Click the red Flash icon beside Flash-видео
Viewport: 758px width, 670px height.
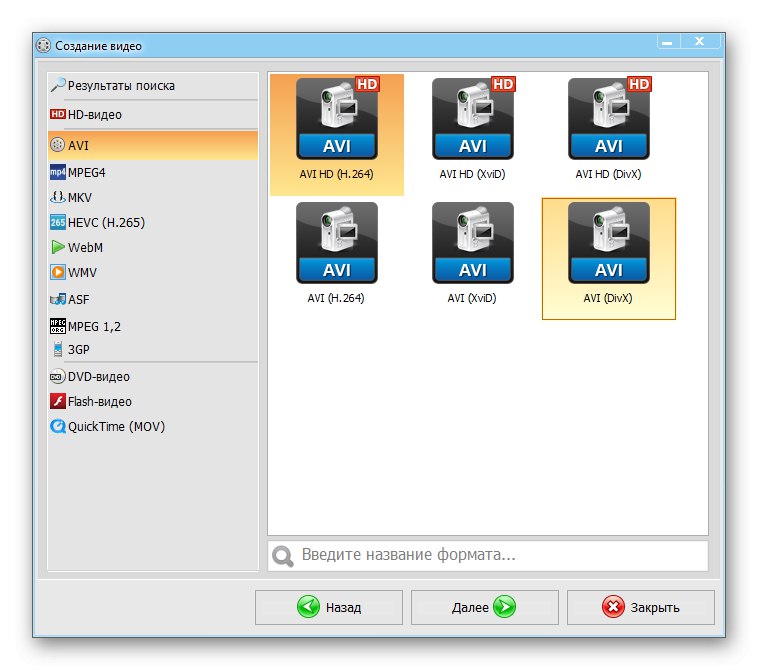[58, 401]
